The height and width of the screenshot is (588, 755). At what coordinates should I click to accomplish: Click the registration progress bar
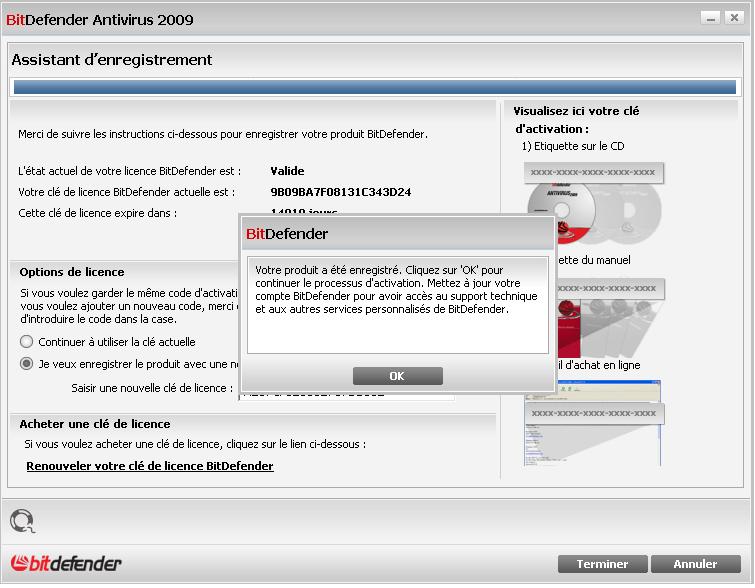375,87
